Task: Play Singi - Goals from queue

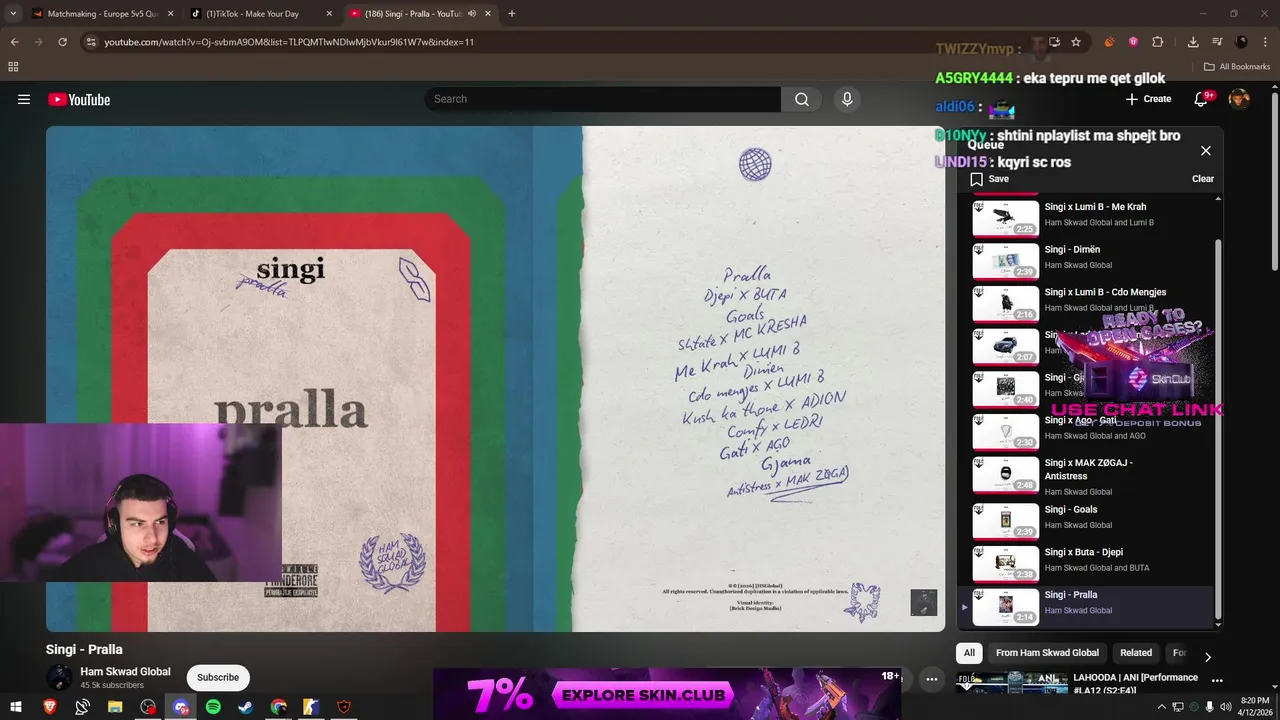Action: pos(1090,520)
